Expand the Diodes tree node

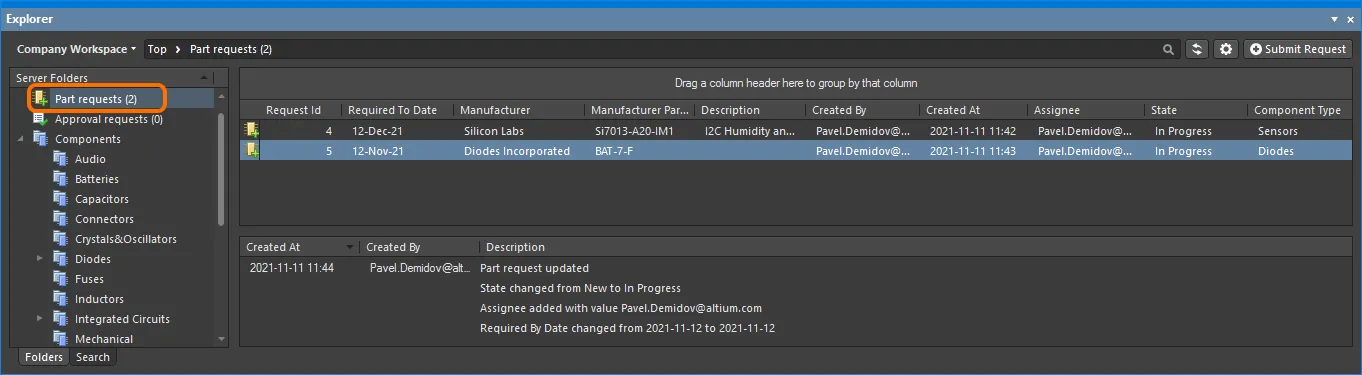click(x=41, y=259)
